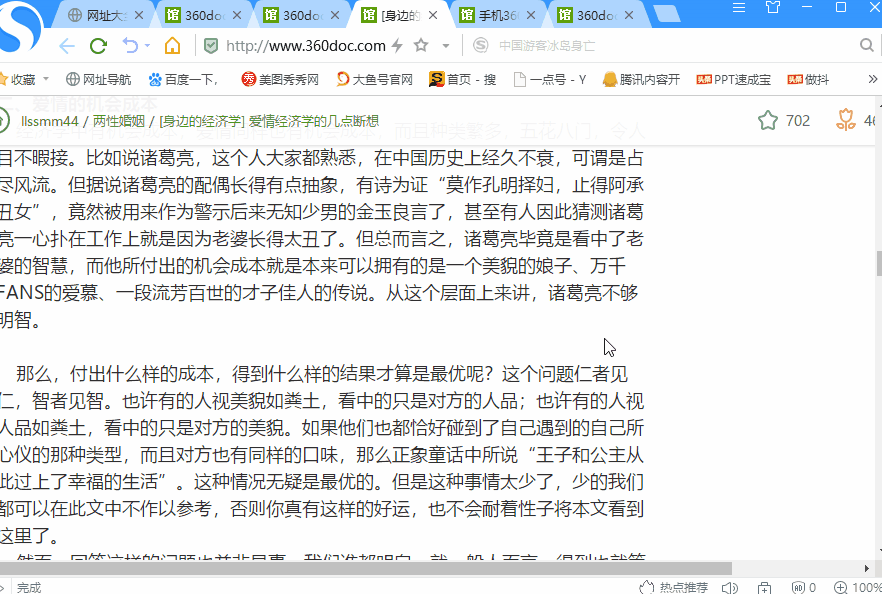882x594 pixels.
Task: Click the 热点推荐 status bar item
Action: (674, 587)
